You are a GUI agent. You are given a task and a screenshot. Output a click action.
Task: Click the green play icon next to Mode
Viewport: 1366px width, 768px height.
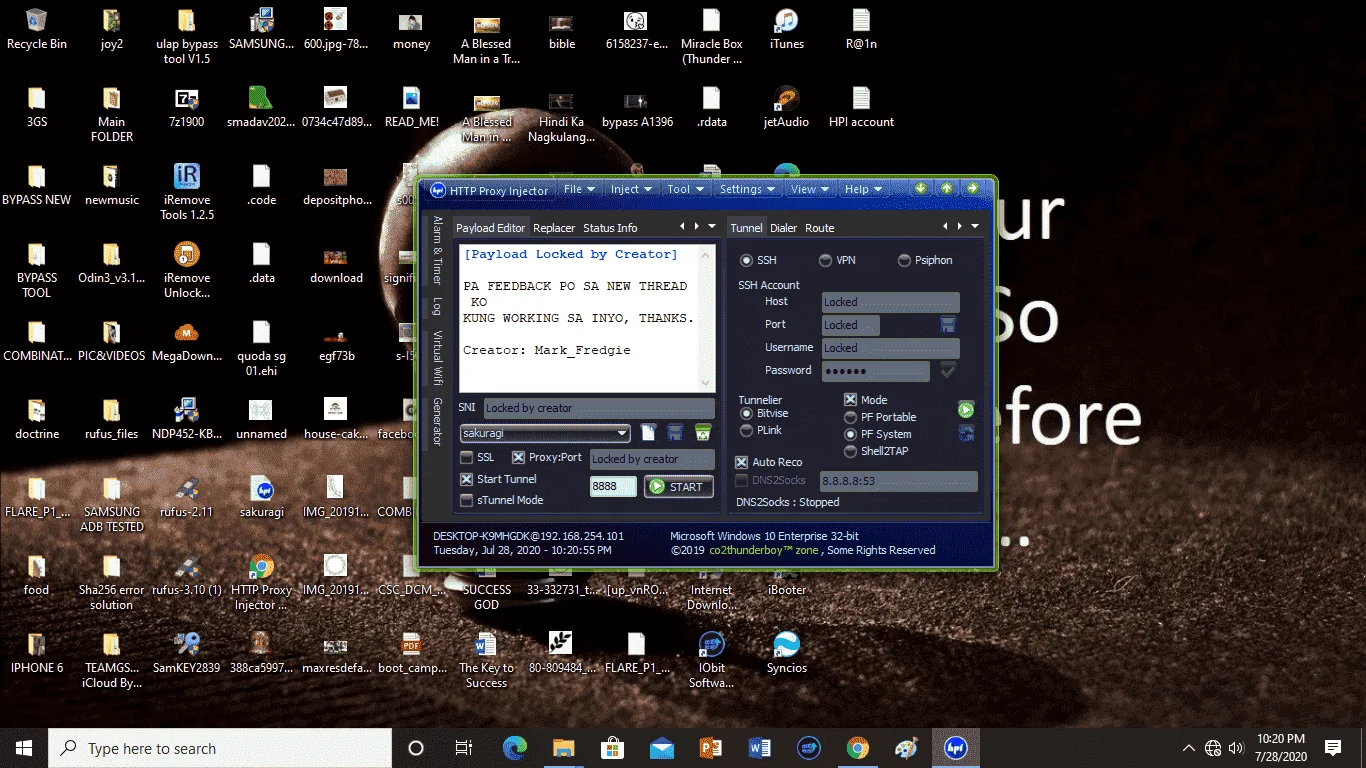pyautogui.click(x=965, y=409)
